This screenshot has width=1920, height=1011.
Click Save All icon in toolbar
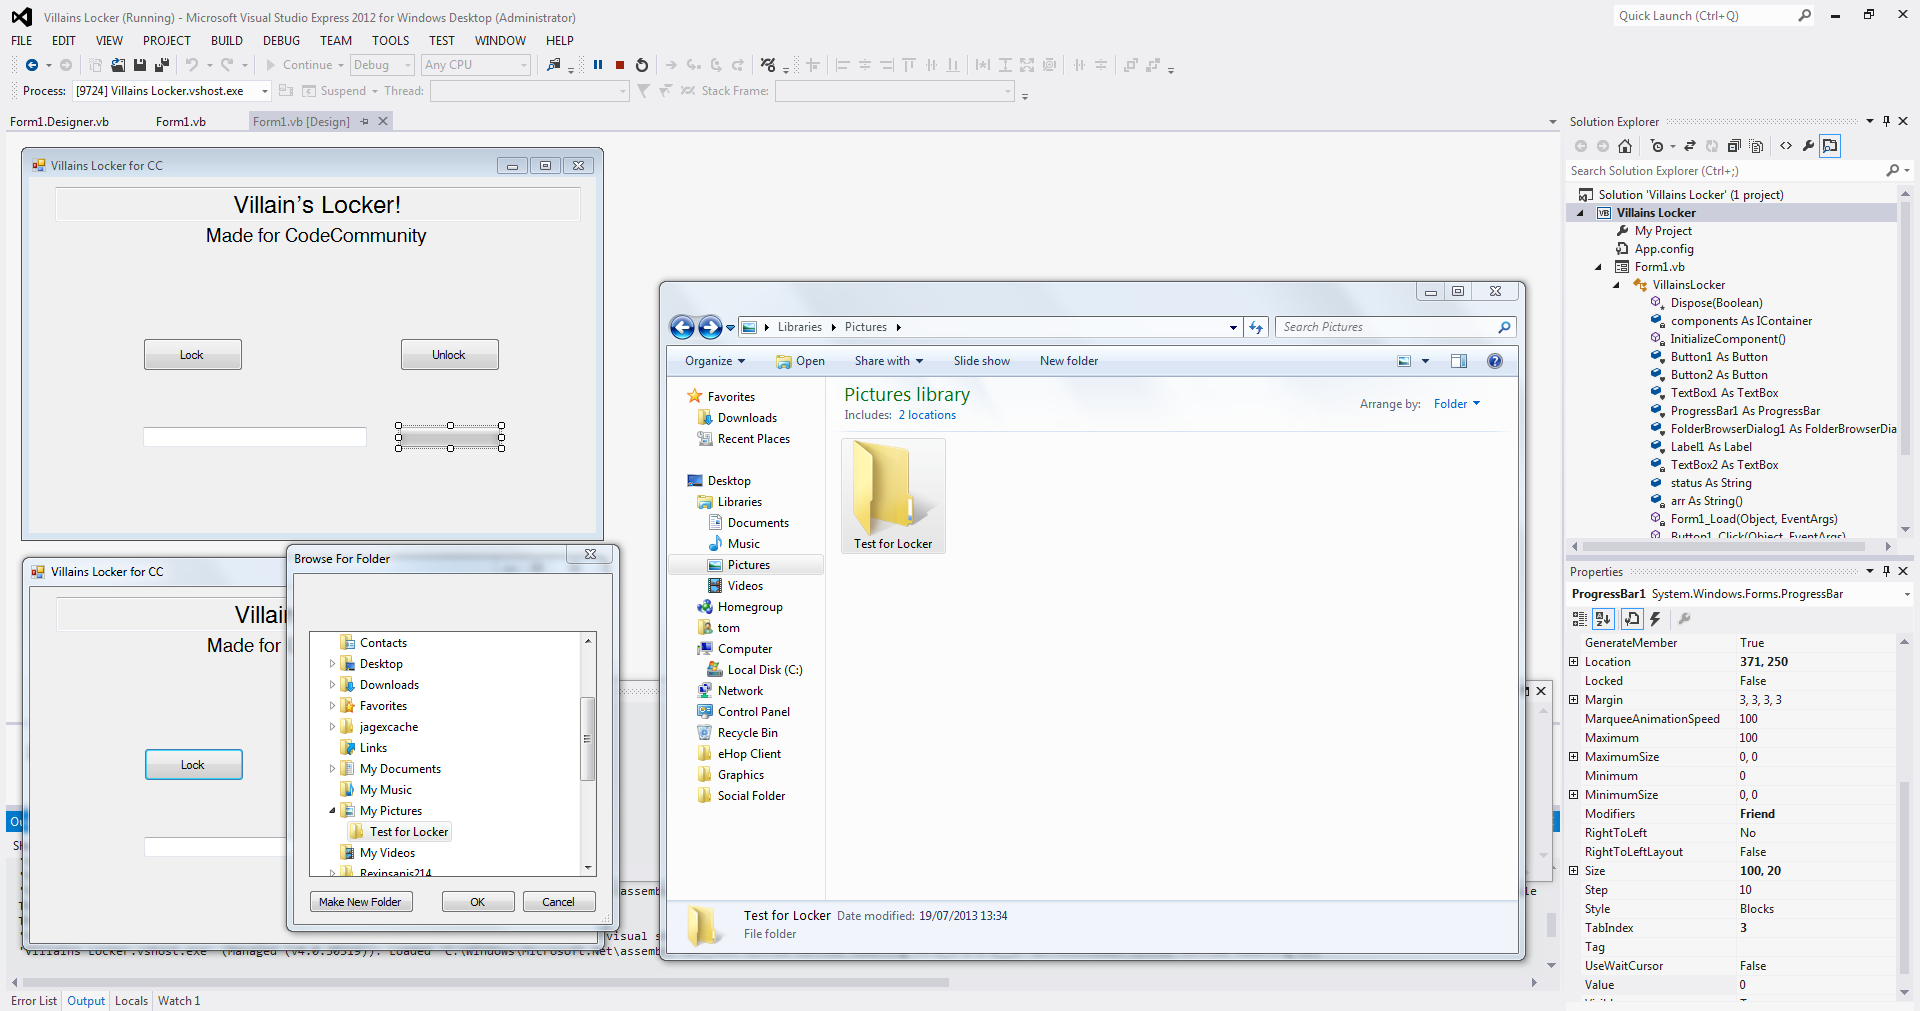161,65
